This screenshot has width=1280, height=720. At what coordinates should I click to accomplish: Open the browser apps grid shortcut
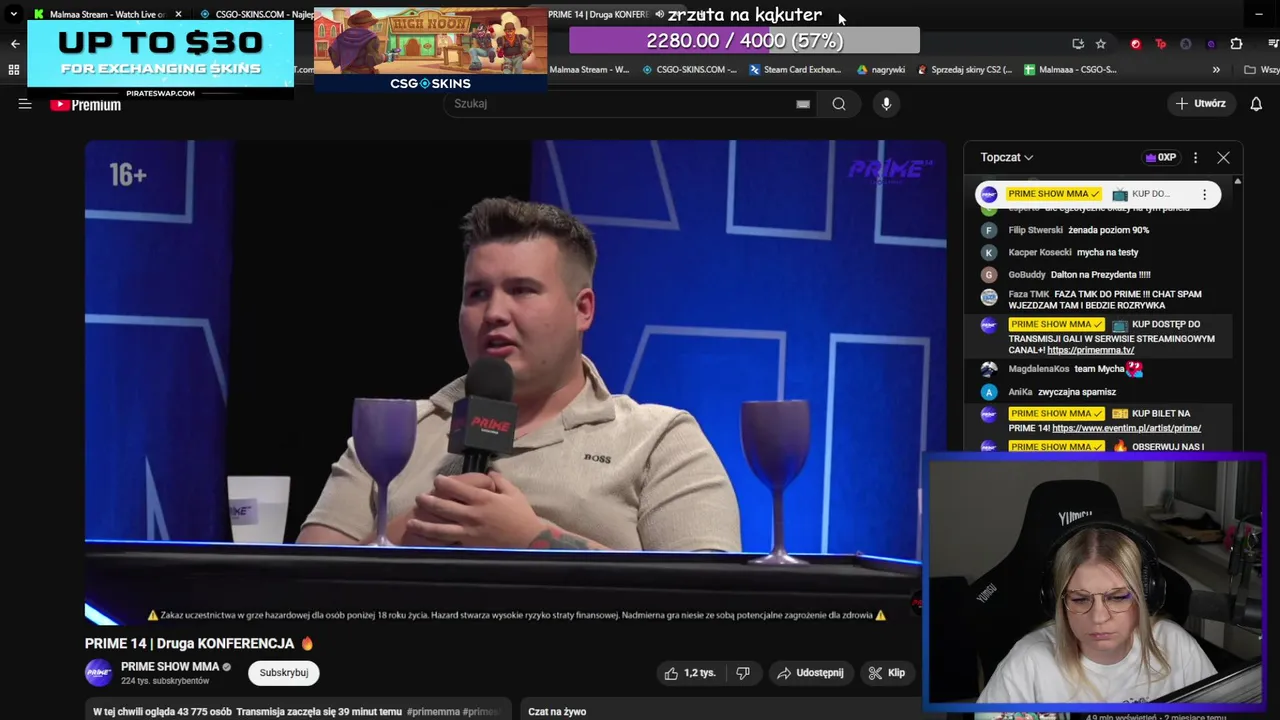(13, 70)
